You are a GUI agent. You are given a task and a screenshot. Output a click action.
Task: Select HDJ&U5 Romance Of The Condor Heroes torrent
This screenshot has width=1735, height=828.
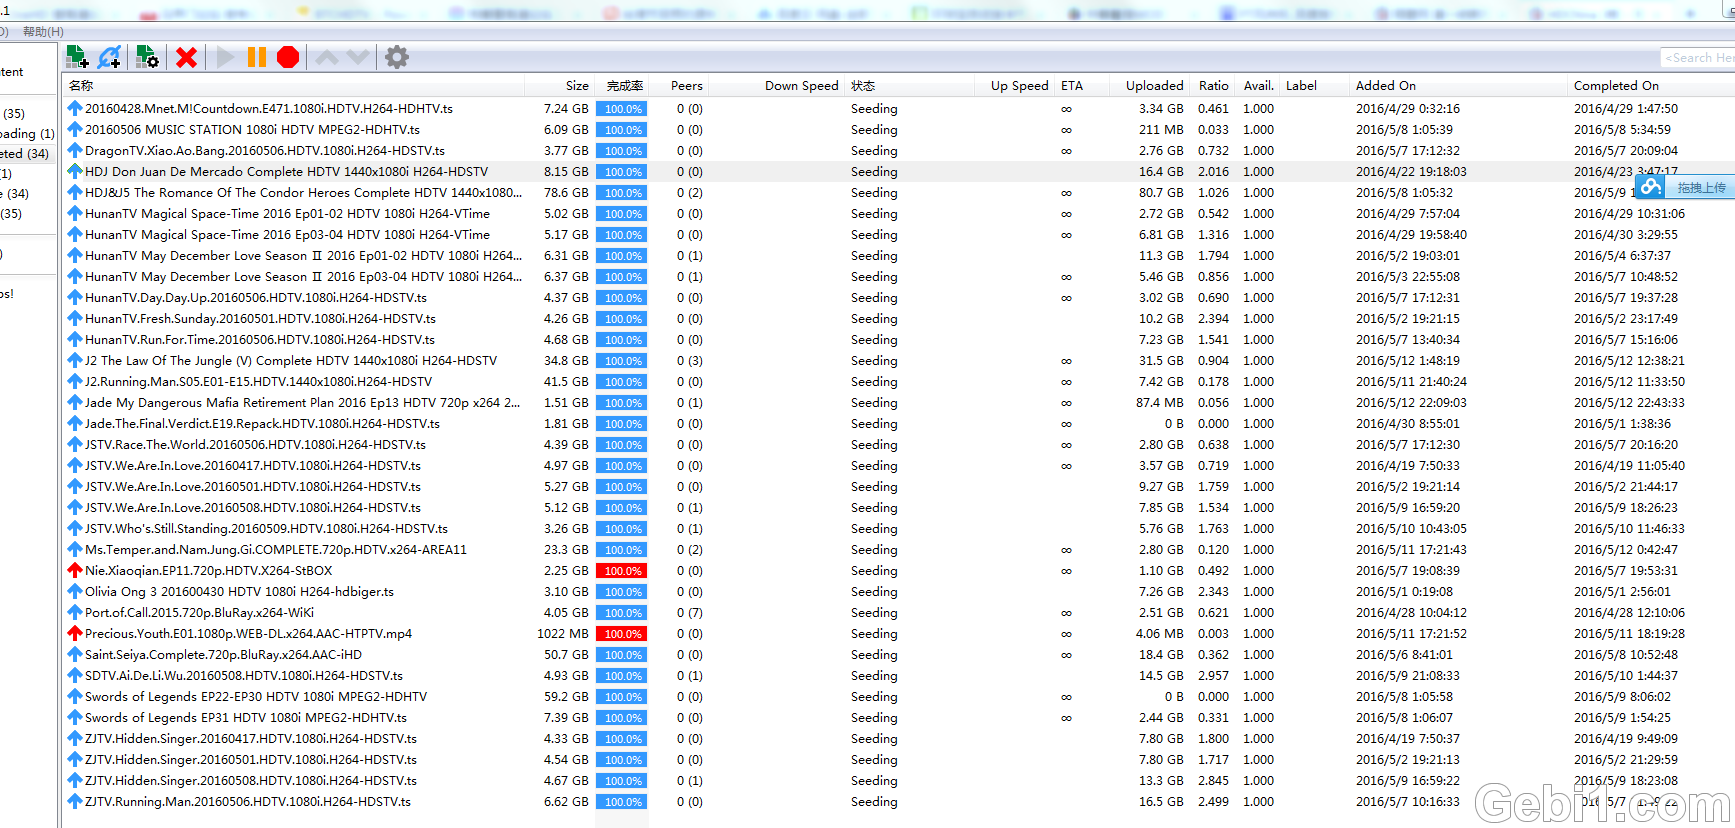point(303,192)
